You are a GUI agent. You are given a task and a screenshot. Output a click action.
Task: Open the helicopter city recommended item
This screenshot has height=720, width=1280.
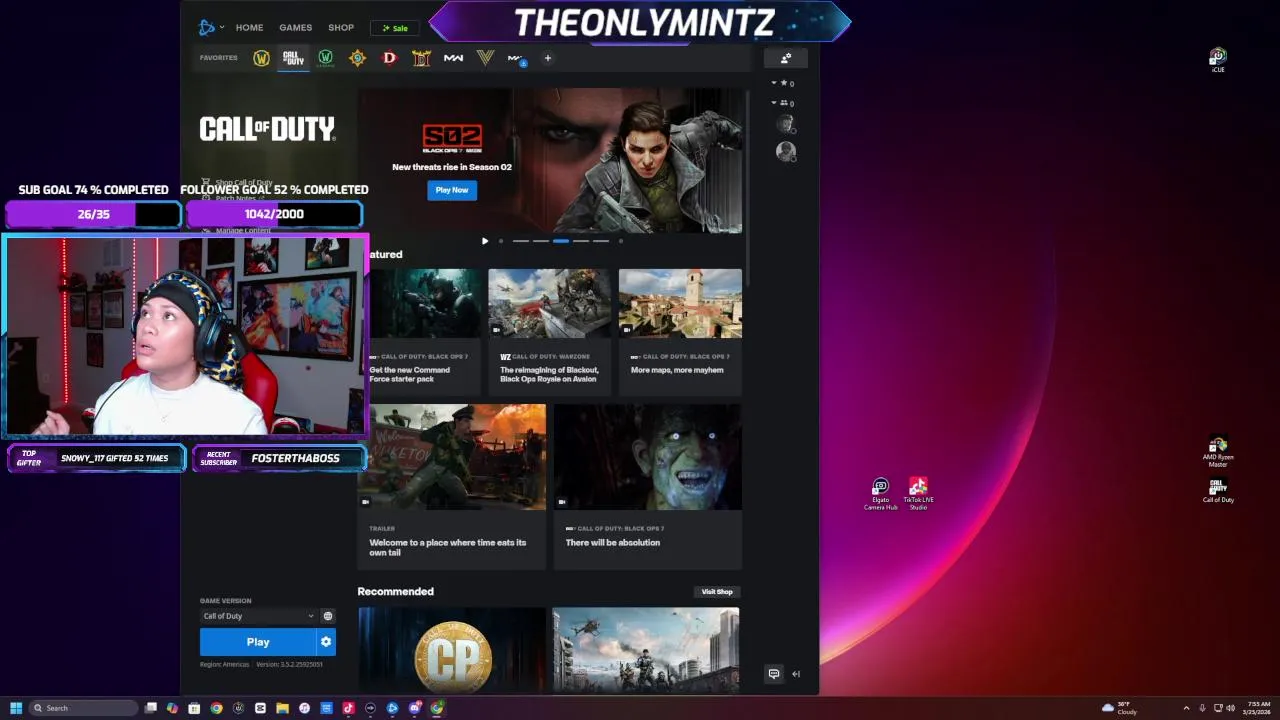[646, 650]
